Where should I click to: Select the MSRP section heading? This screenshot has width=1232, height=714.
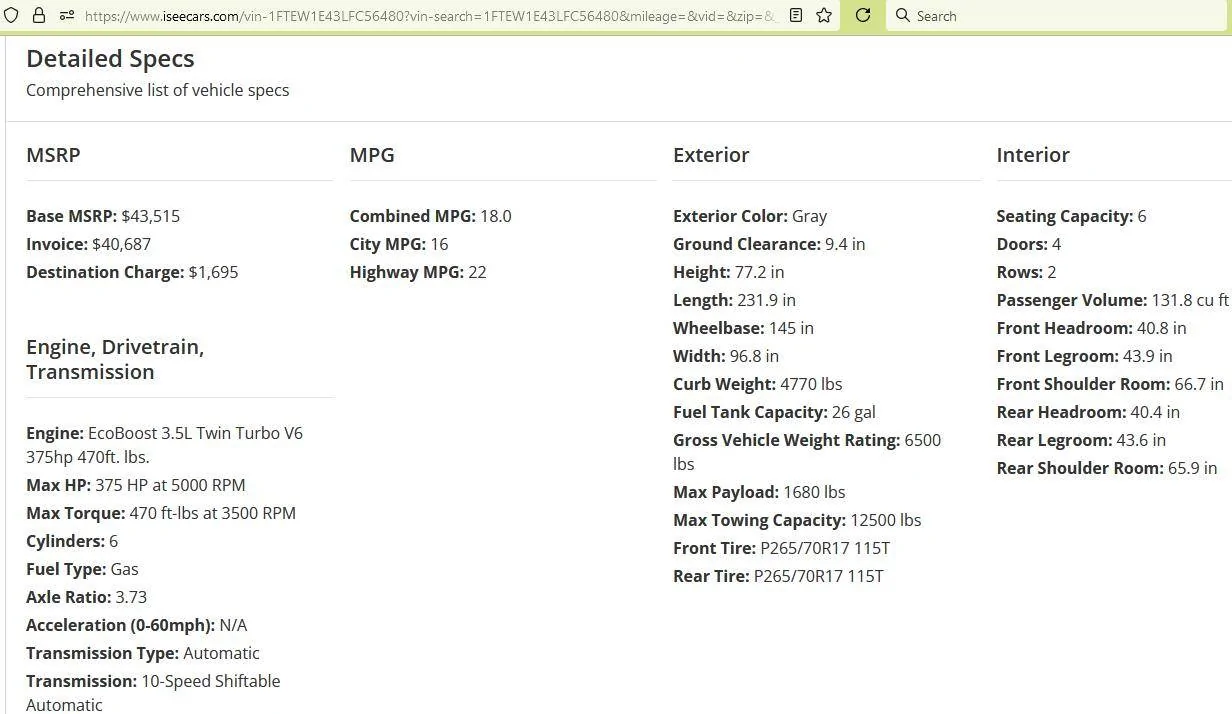(53, 155)
